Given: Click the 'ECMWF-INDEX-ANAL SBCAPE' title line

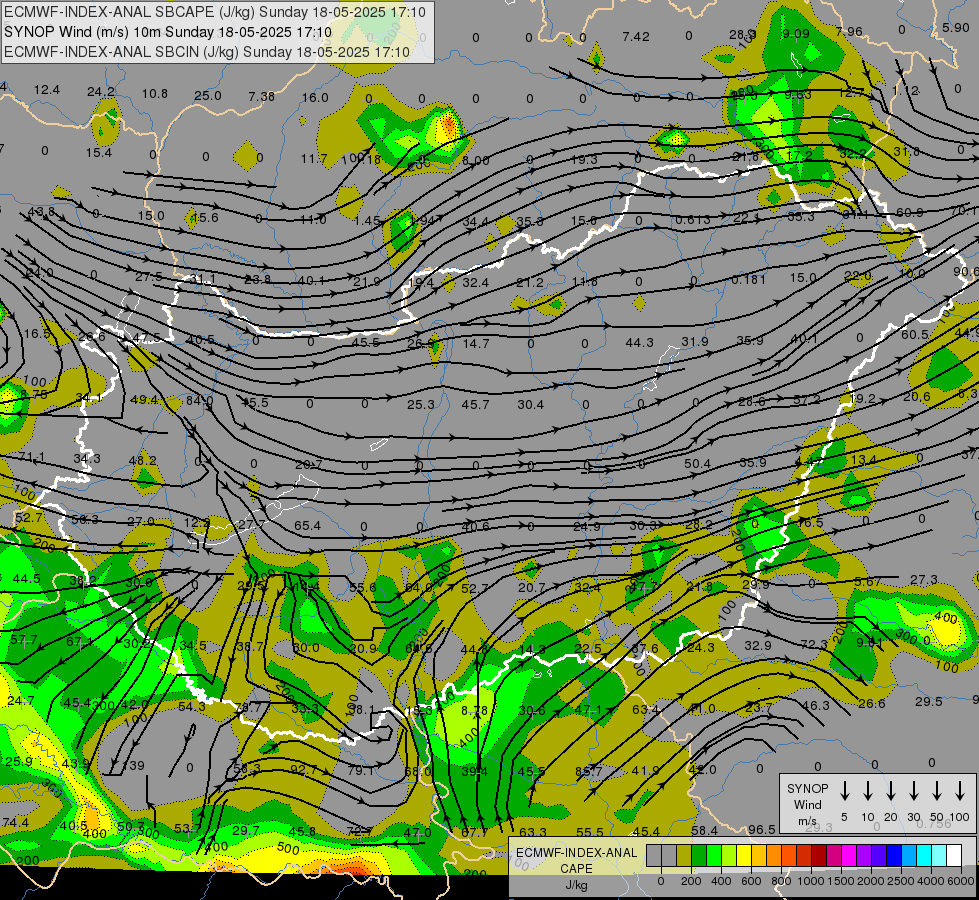Looking at the screenshot, I should tap(215, 12).
